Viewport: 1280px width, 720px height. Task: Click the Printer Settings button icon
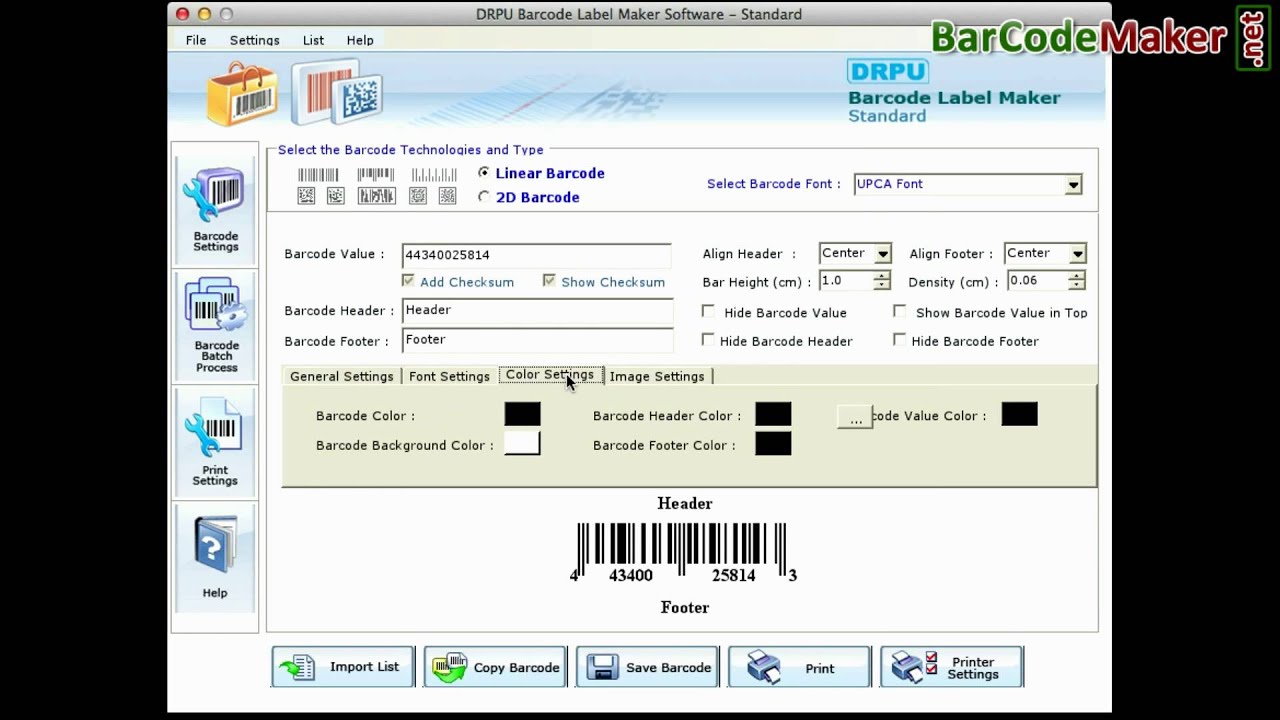pyautogui.click(x=914, y=667)
